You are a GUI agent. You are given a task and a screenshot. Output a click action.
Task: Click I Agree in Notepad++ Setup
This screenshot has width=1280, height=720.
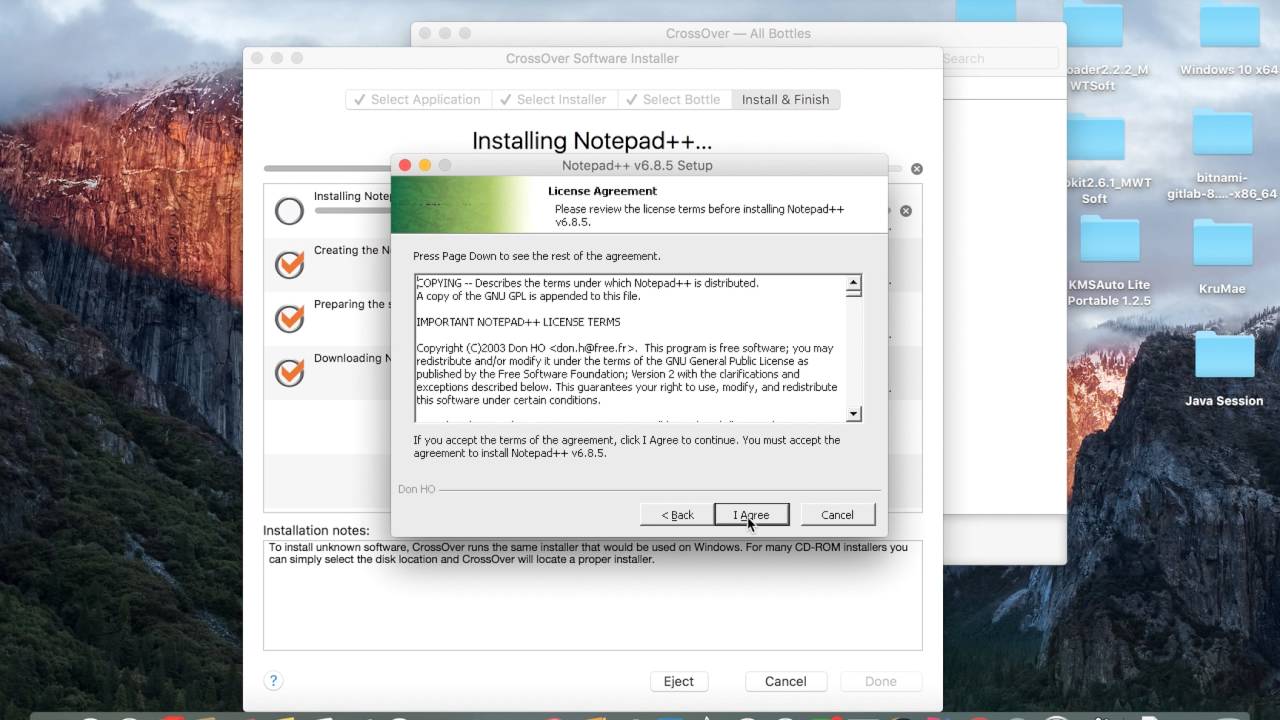click(752, 515)
